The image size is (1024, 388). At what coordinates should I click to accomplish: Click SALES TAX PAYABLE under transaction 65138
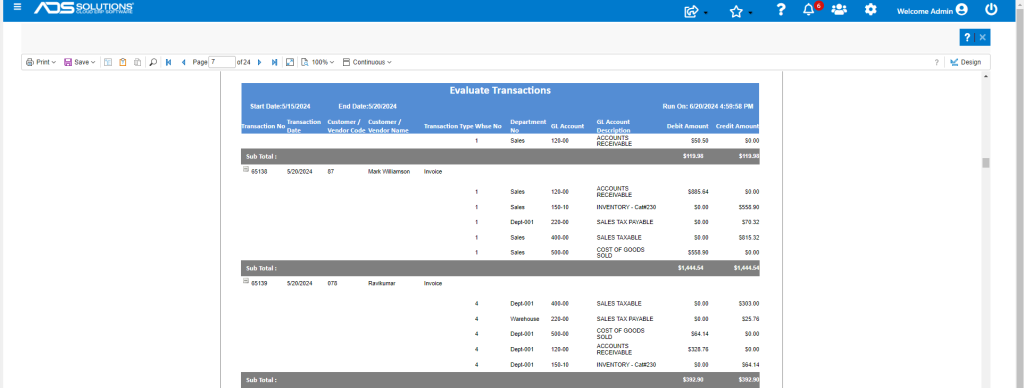pos(625,222)
